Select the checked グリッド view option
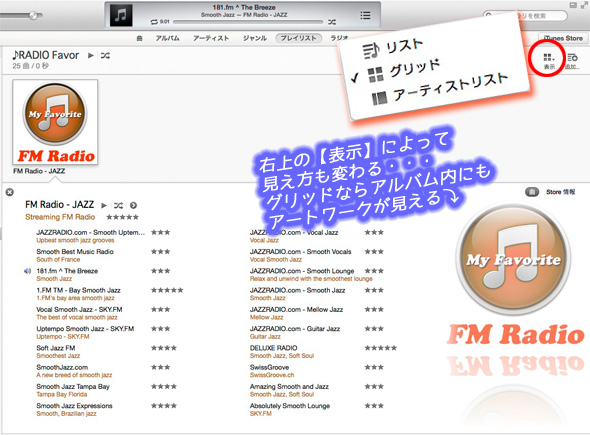The width and height of the screenshot is (590, 435). click(403, 71)
